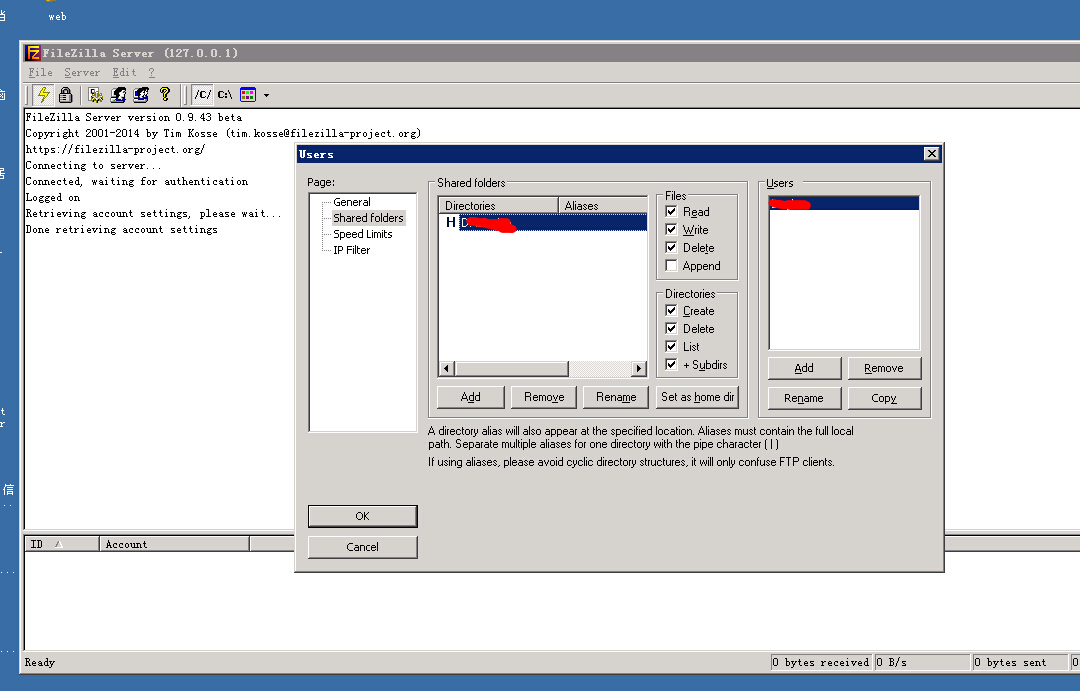Click 'web' desktop icon label

coord(57,17)
